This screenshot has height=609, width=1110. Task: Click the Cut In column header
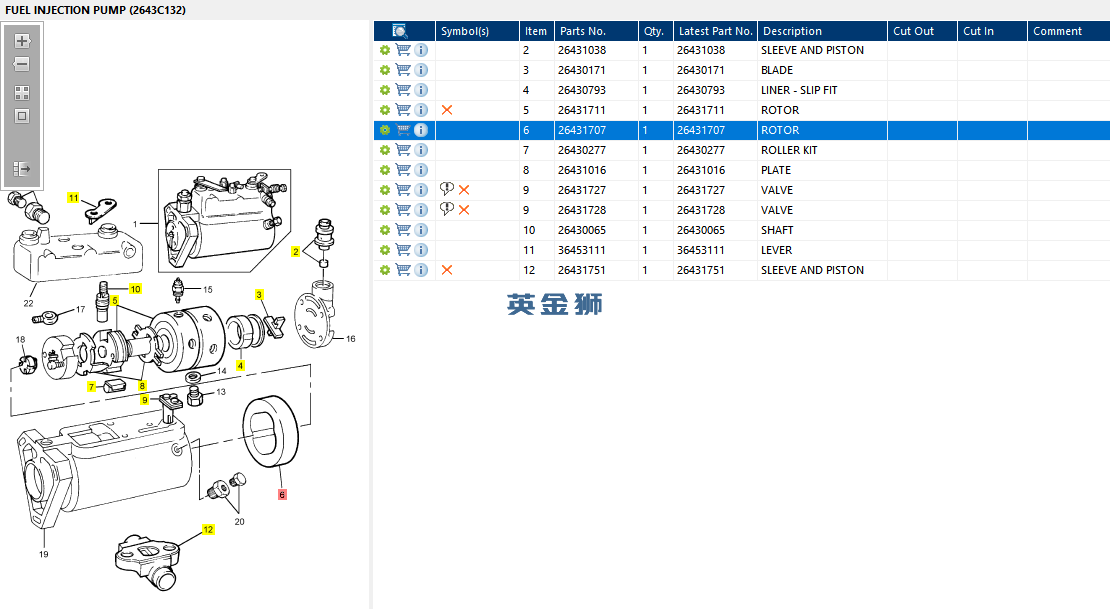992,31
